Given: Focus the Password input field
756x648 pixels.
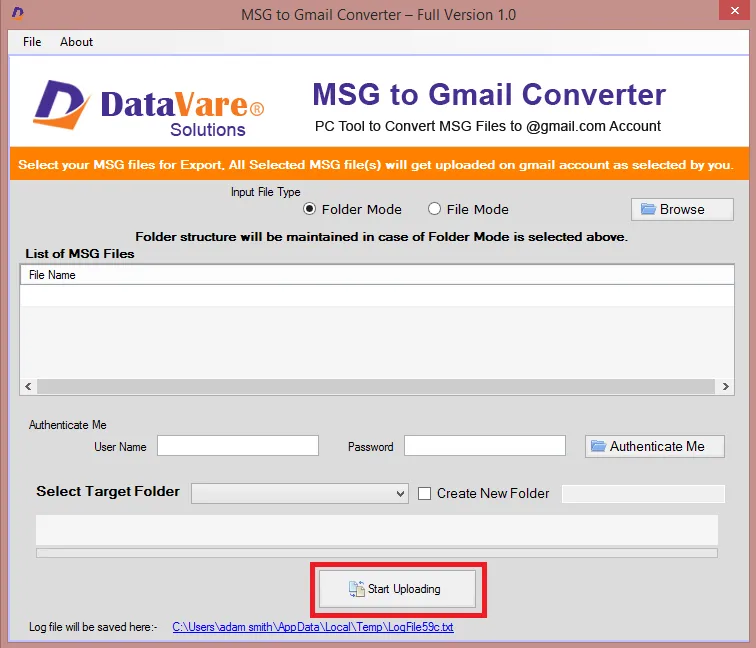Looking at the screenshot, I should pos(485,446).
